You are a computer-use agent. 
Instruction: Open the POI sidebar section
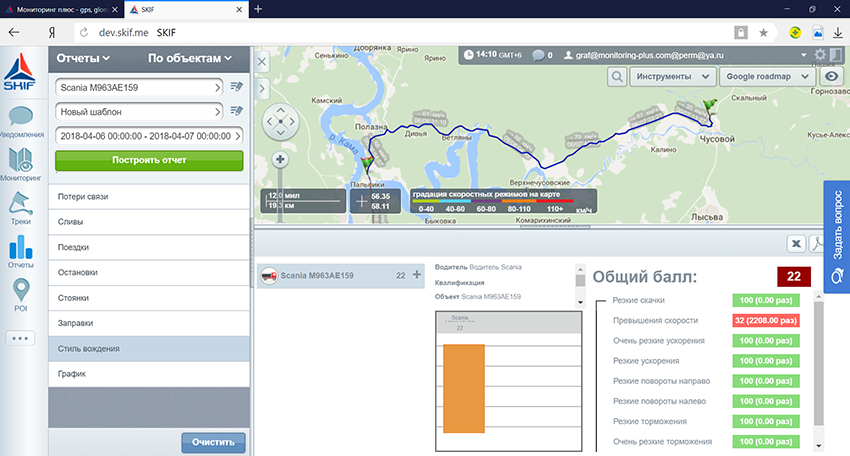21,295
